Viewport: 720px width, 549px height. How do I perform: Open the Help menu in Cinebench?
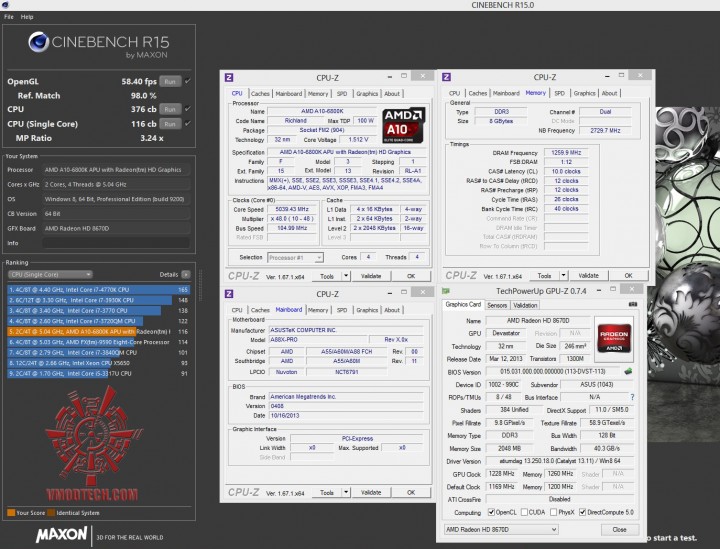[27, 17]
